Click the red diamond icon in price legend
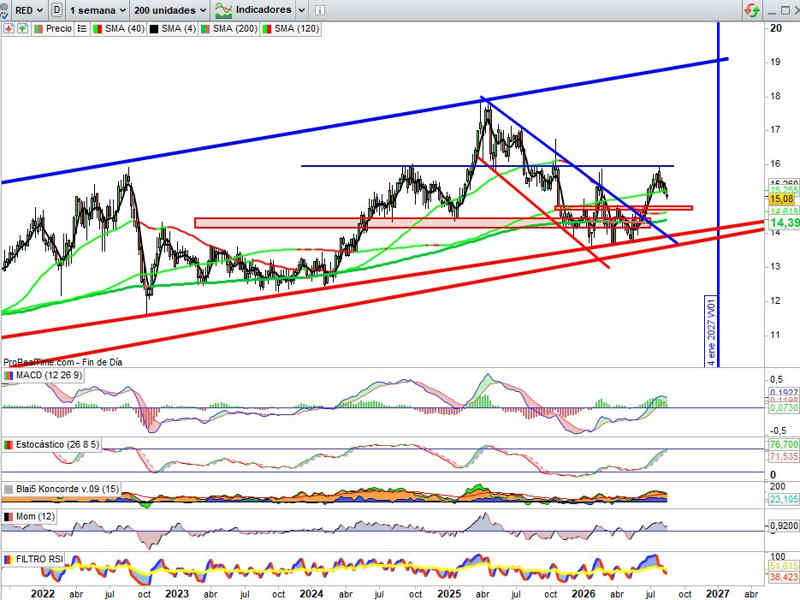This screenshot has height=600, width=800. click(9, 29)
